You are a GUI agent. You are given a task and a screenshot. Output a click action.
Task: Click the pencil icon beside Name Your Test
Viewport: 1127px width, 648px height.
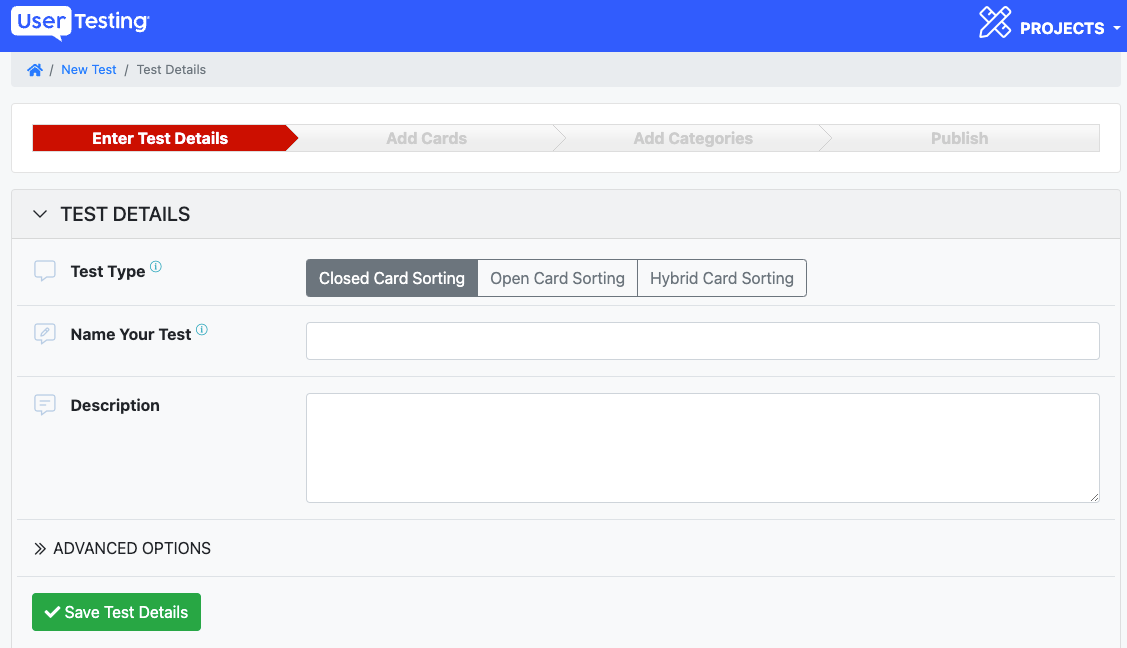tap(44, 333)
